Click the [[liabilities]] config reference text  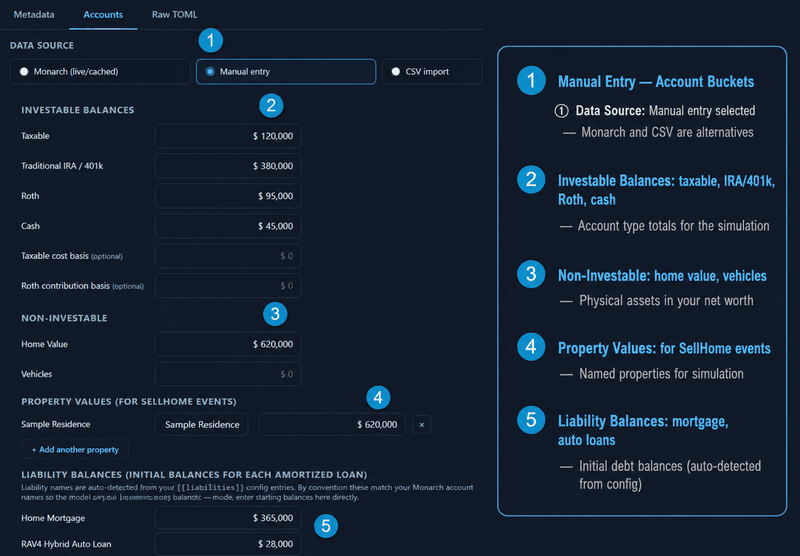[211, 488]
